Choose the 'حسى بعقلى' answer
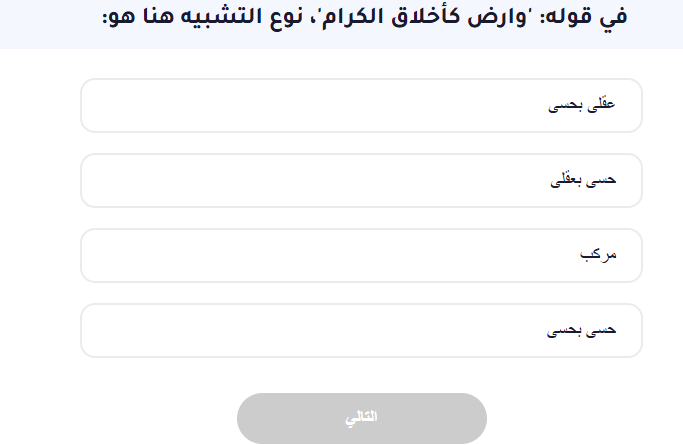Viewport: 683px width, 445px height. coord(361,180)
